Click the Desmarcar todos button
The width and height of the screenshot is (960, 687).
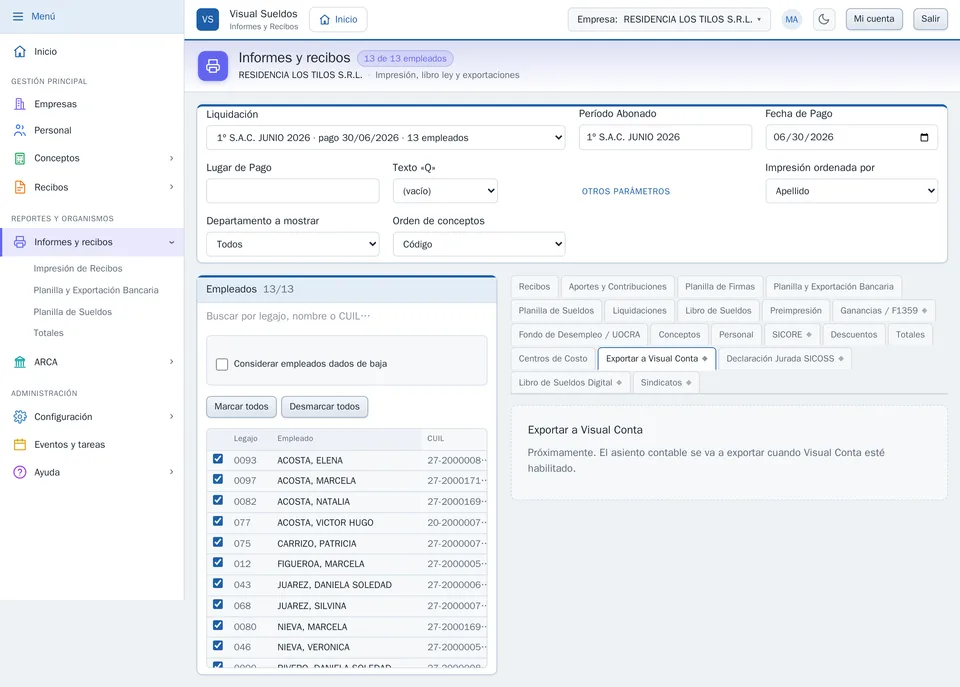pyautogui.click(x=324, y=407)
